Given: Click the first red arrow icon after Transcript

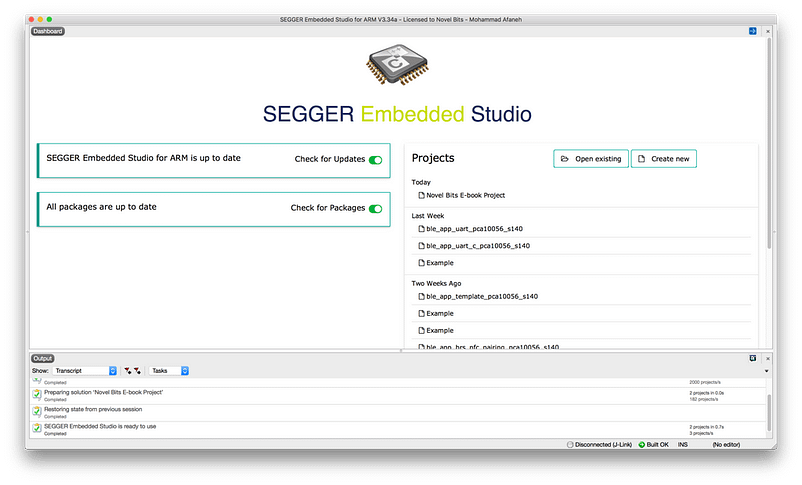Looking at the screenshot, I should (x=127, y=370).
